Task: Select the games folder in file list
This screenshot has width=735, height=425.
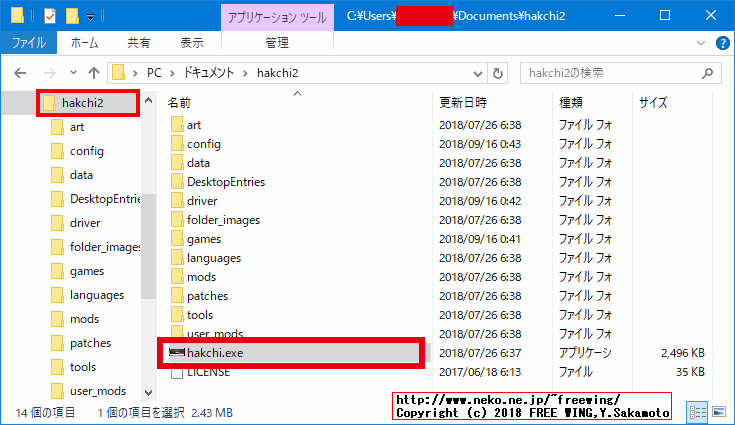Action: [x=204, y=239]
